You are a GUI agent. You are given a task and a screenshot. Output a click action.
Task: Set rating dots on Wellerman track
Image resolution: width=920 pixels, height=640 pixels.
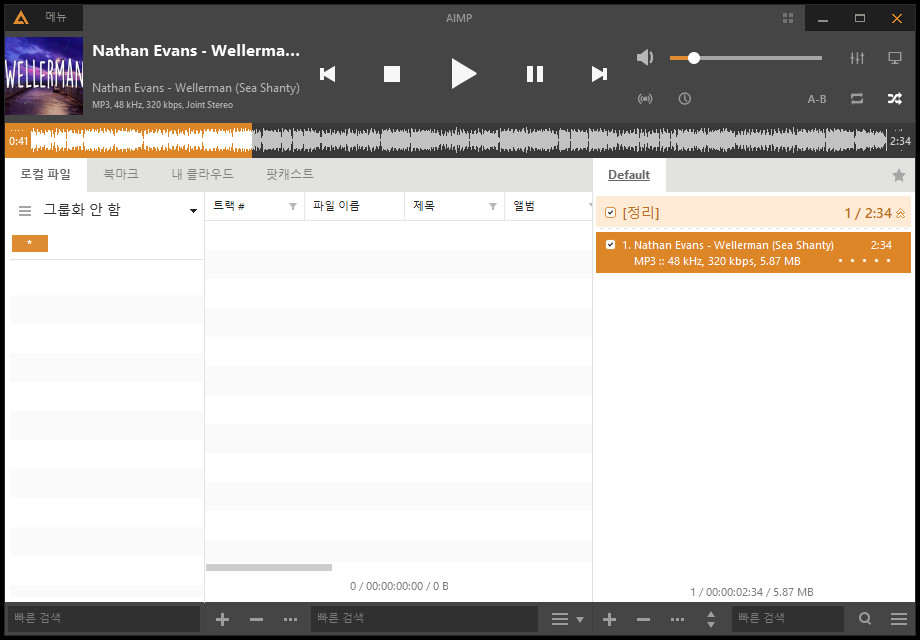coord(864,260)
